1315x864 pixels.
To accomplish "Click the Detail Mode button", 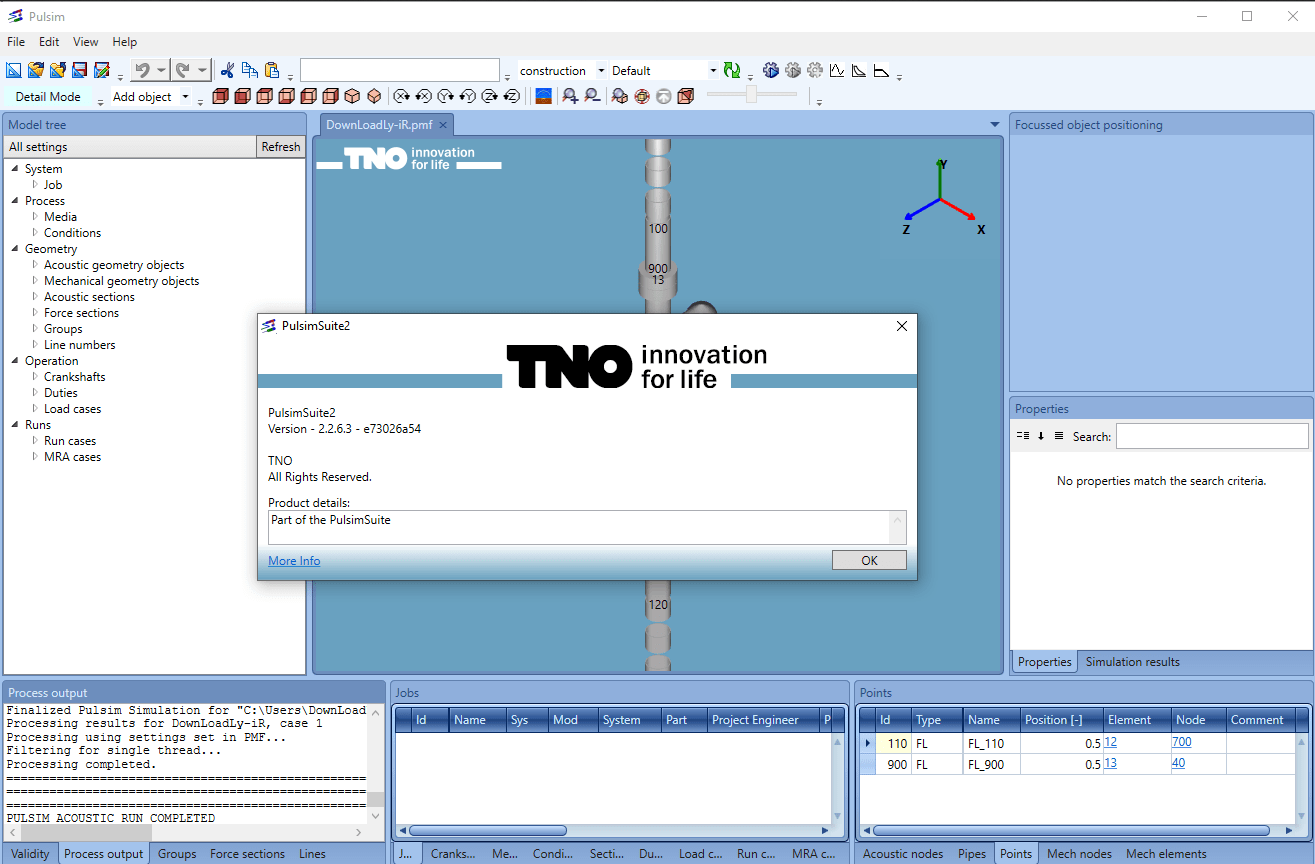I will point(48,97).
